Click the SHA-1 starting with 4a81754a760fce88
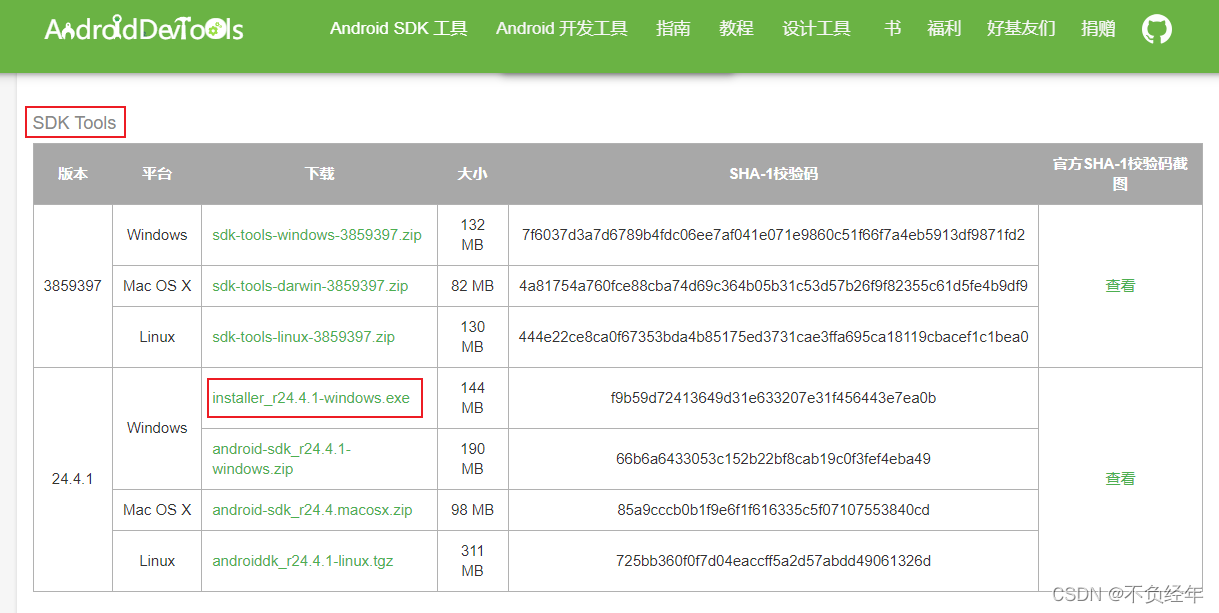Image resolution: width=1219 pixels, height=613 pixels. click(x=773, y=286)
